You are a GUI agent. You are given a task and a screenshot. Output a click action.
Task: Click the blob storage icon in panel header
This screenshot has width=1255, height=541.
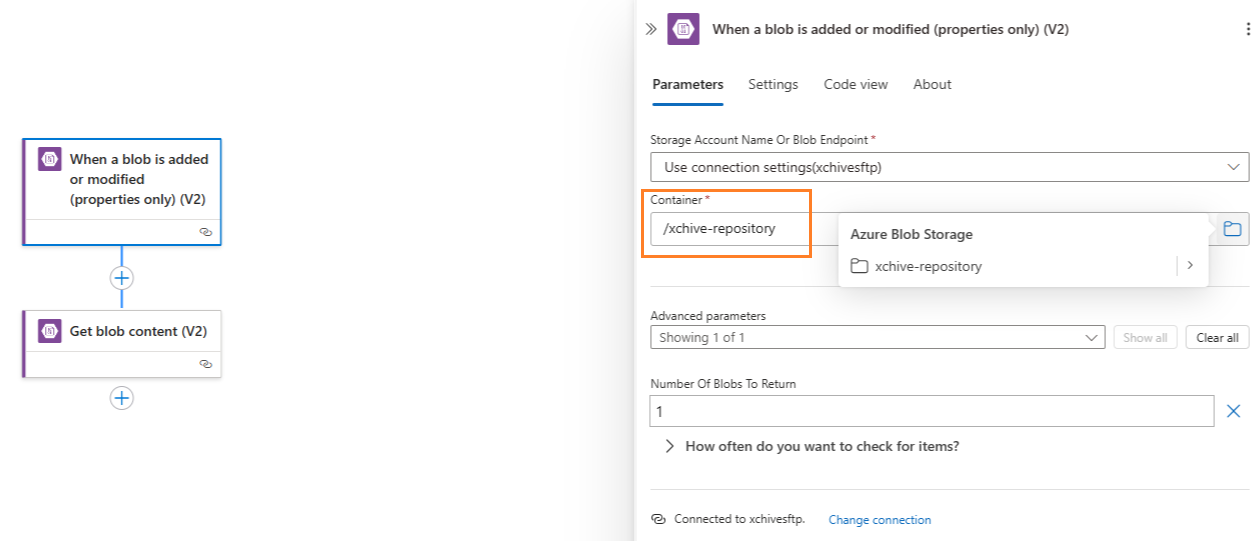tap(684, 29)
